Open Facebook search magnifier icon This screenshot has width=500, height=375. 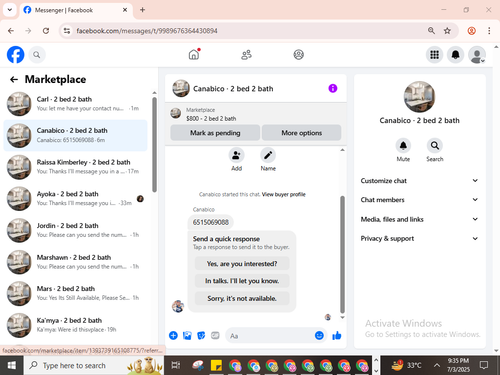coord(37,55)
